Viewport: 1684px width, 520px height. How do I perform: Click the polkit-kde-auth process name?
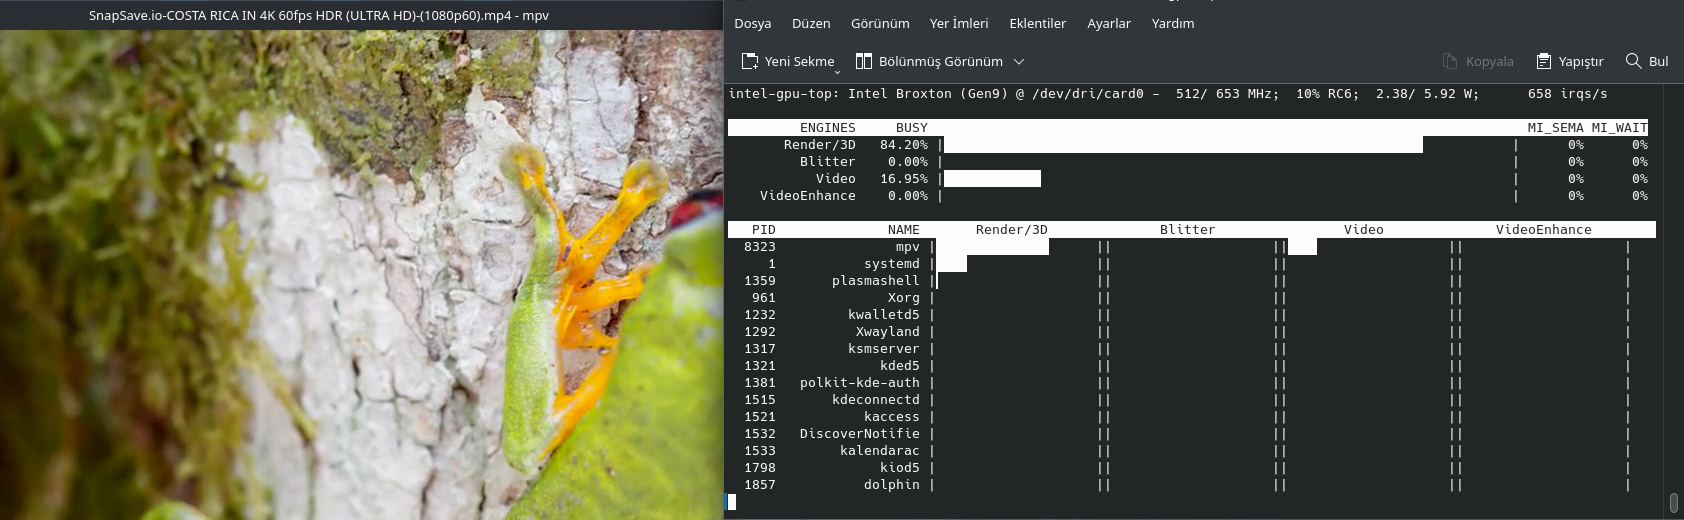click(x=860, y=383)
